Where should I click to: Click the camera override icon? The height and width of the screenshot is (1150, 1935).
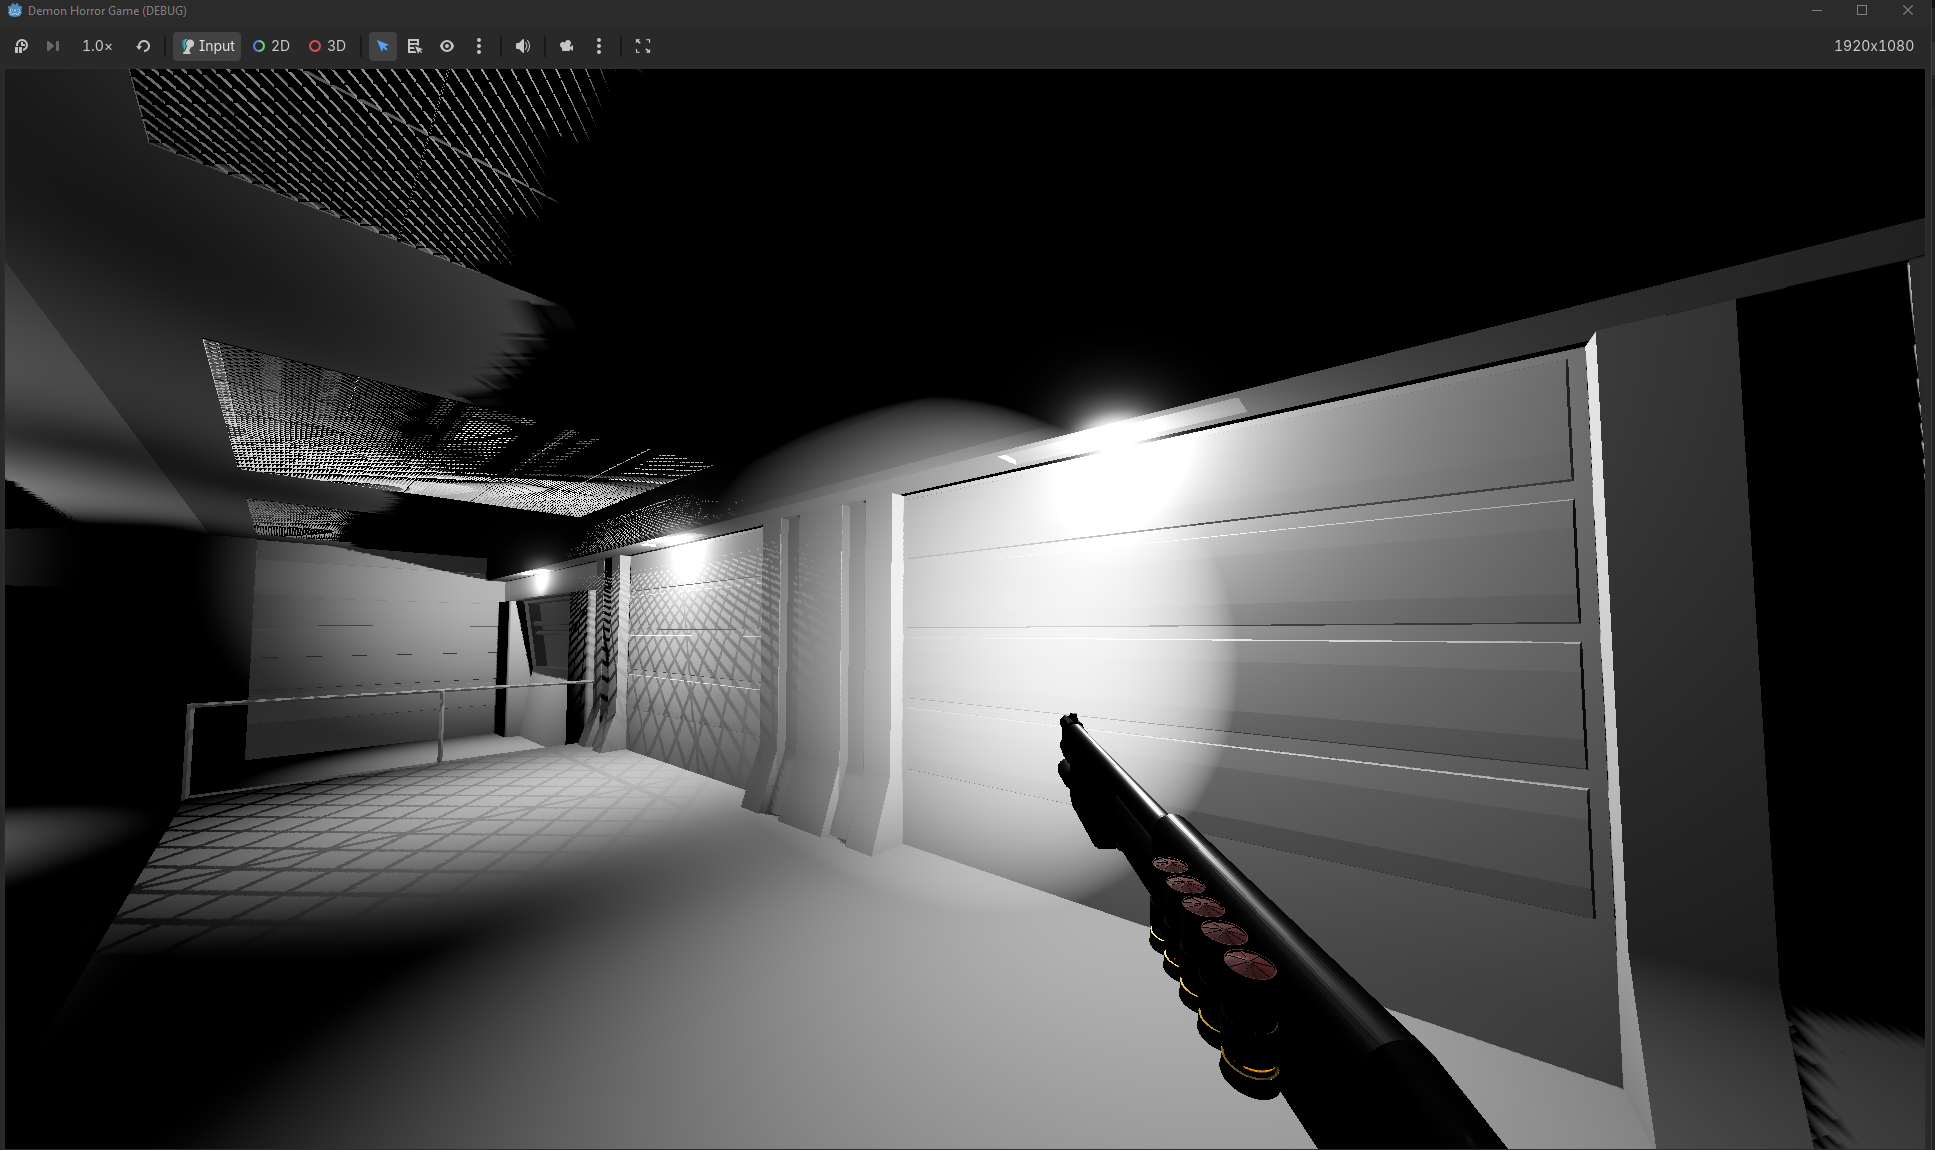pos(567,46)
